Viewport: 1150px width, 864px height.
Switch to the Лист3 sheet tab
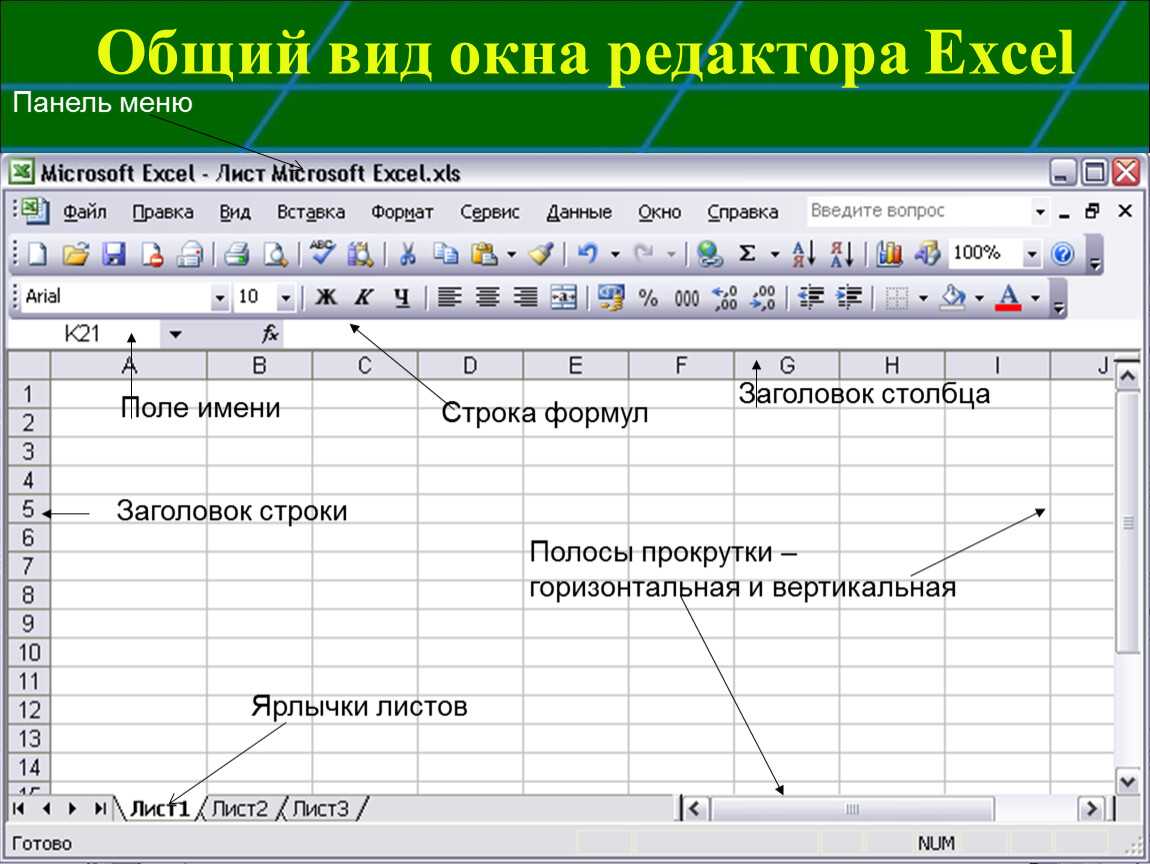(321, 809)
